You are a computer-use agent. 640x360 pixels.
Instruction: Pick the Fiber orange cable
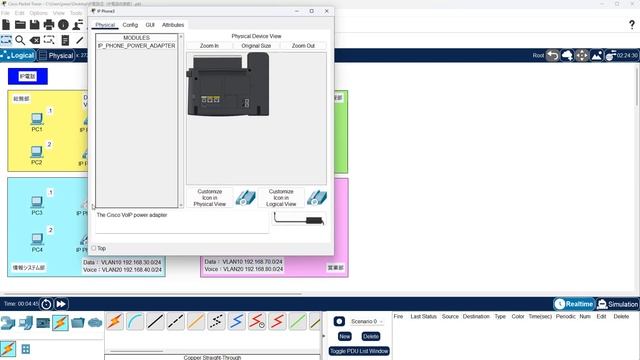pyautogui.click(x=196, y=322)
